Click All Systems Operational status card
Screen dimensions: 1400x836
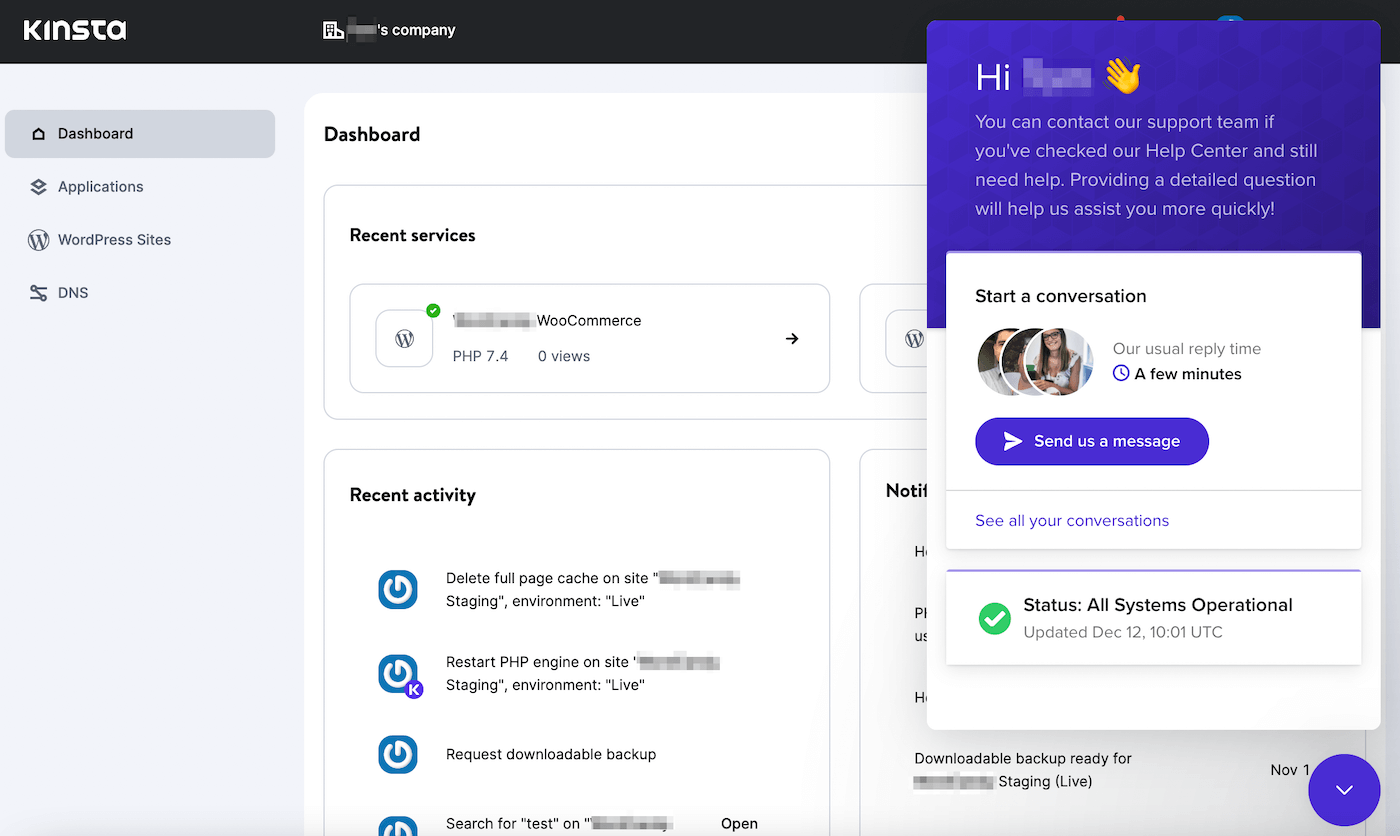(x=1153, y=618)
